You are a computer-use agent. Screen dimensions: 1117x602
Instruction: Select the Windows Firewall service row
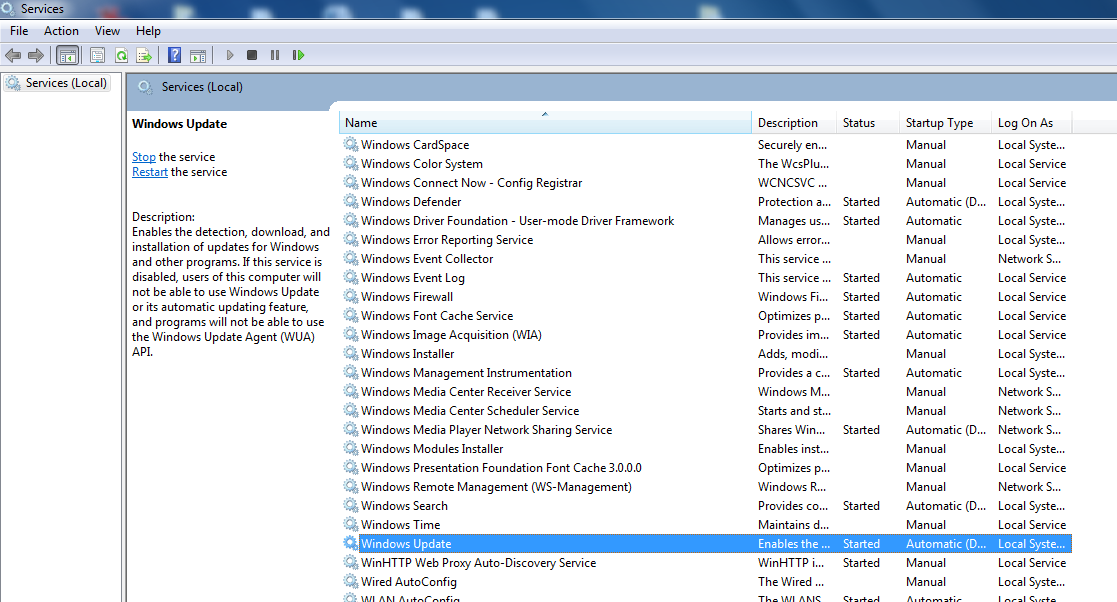pos(407,297)
